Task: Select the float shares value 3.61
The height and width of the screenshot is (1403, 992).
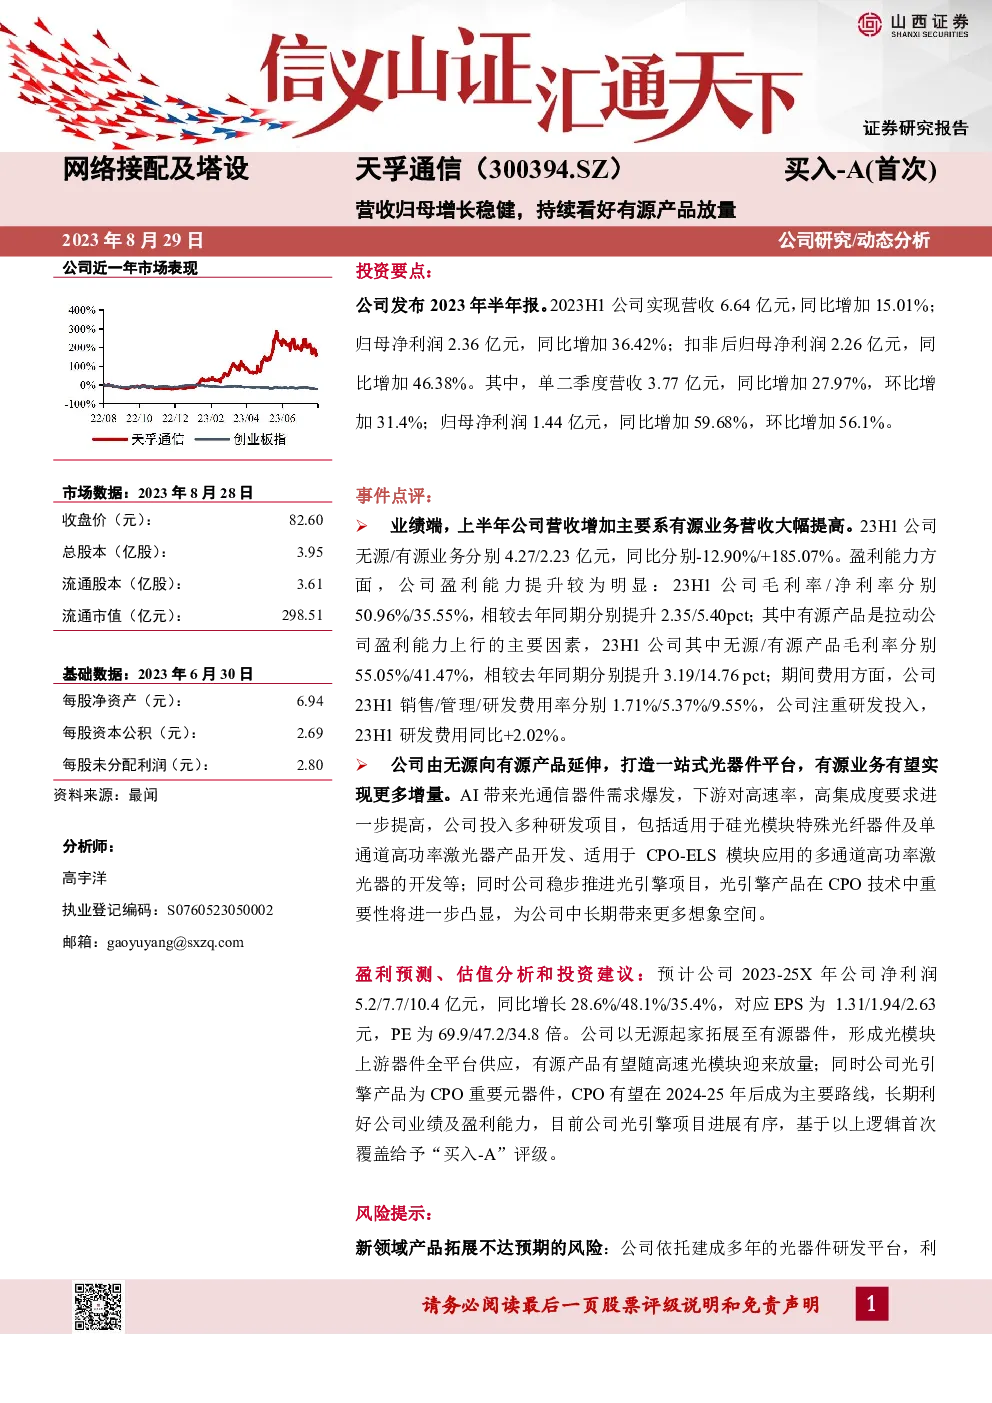Action: coord(310,584)
